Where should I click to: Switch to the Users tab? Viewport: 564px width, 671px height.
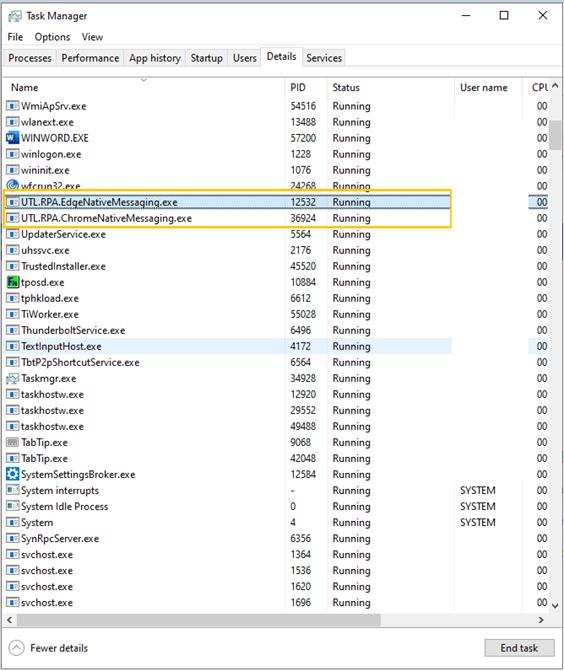point(244,58)
